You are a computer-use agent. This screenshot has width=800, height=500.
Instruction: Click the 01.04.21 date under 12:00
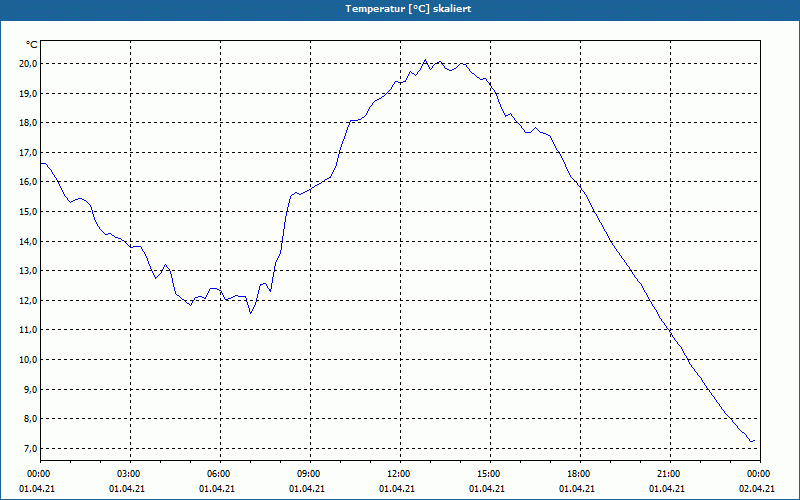point(397,489)
